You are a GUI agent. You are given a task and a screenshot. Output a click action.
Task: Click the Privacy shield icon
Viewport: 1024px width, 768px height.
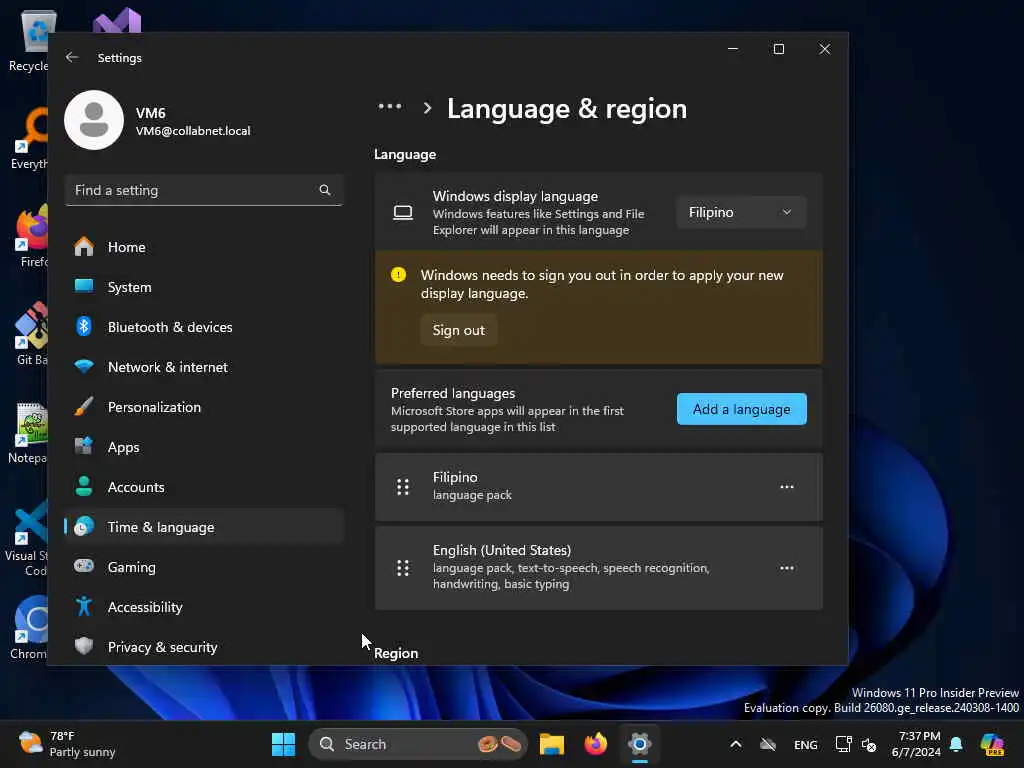tap(84, 646)
